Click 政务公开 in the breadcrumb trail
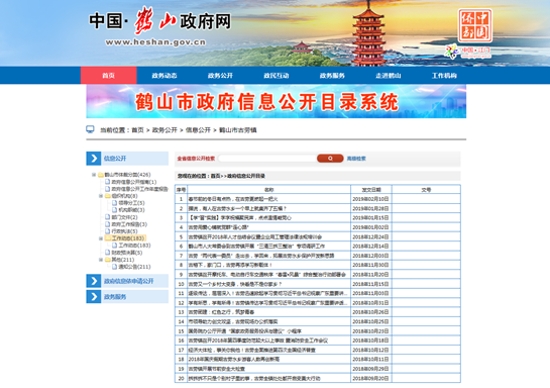550x388 pixels. (165, 130)
